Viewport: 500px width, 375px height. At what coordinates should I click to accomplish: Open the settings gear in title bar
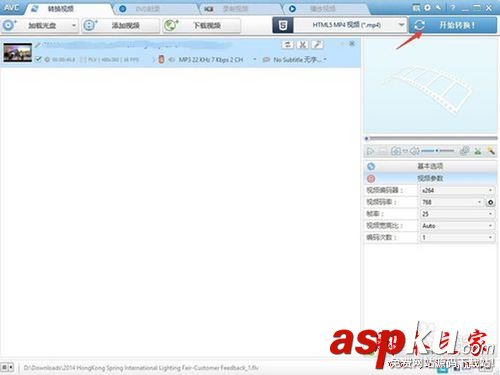pyautogui.click(x=427, y=8)
